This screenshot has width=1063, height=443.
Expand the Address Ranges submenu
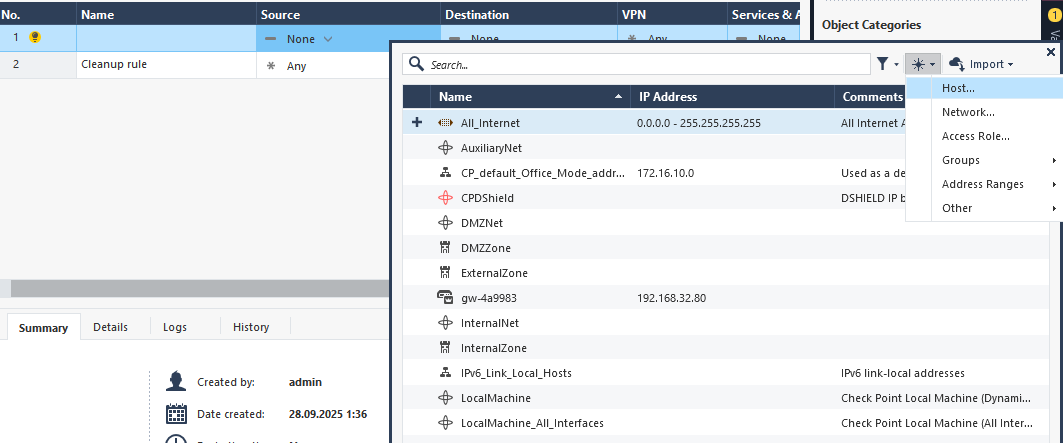pos(983,184)
